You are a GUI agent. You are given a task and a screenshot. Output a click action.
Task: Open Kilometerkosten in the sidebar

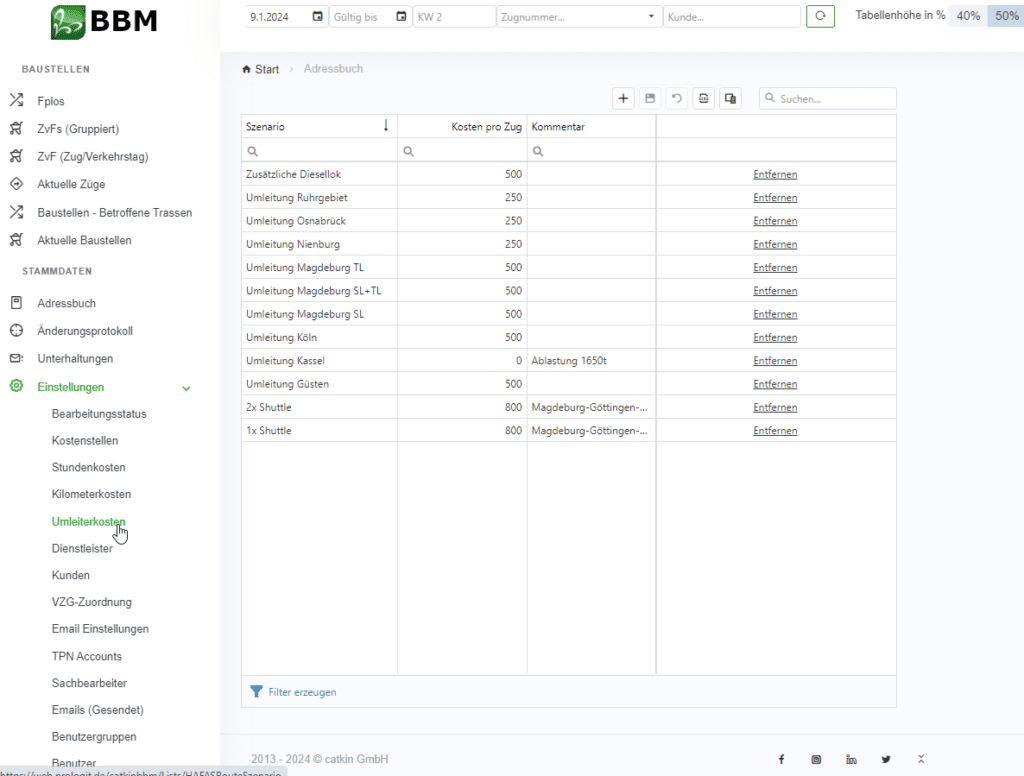[91, 495]
